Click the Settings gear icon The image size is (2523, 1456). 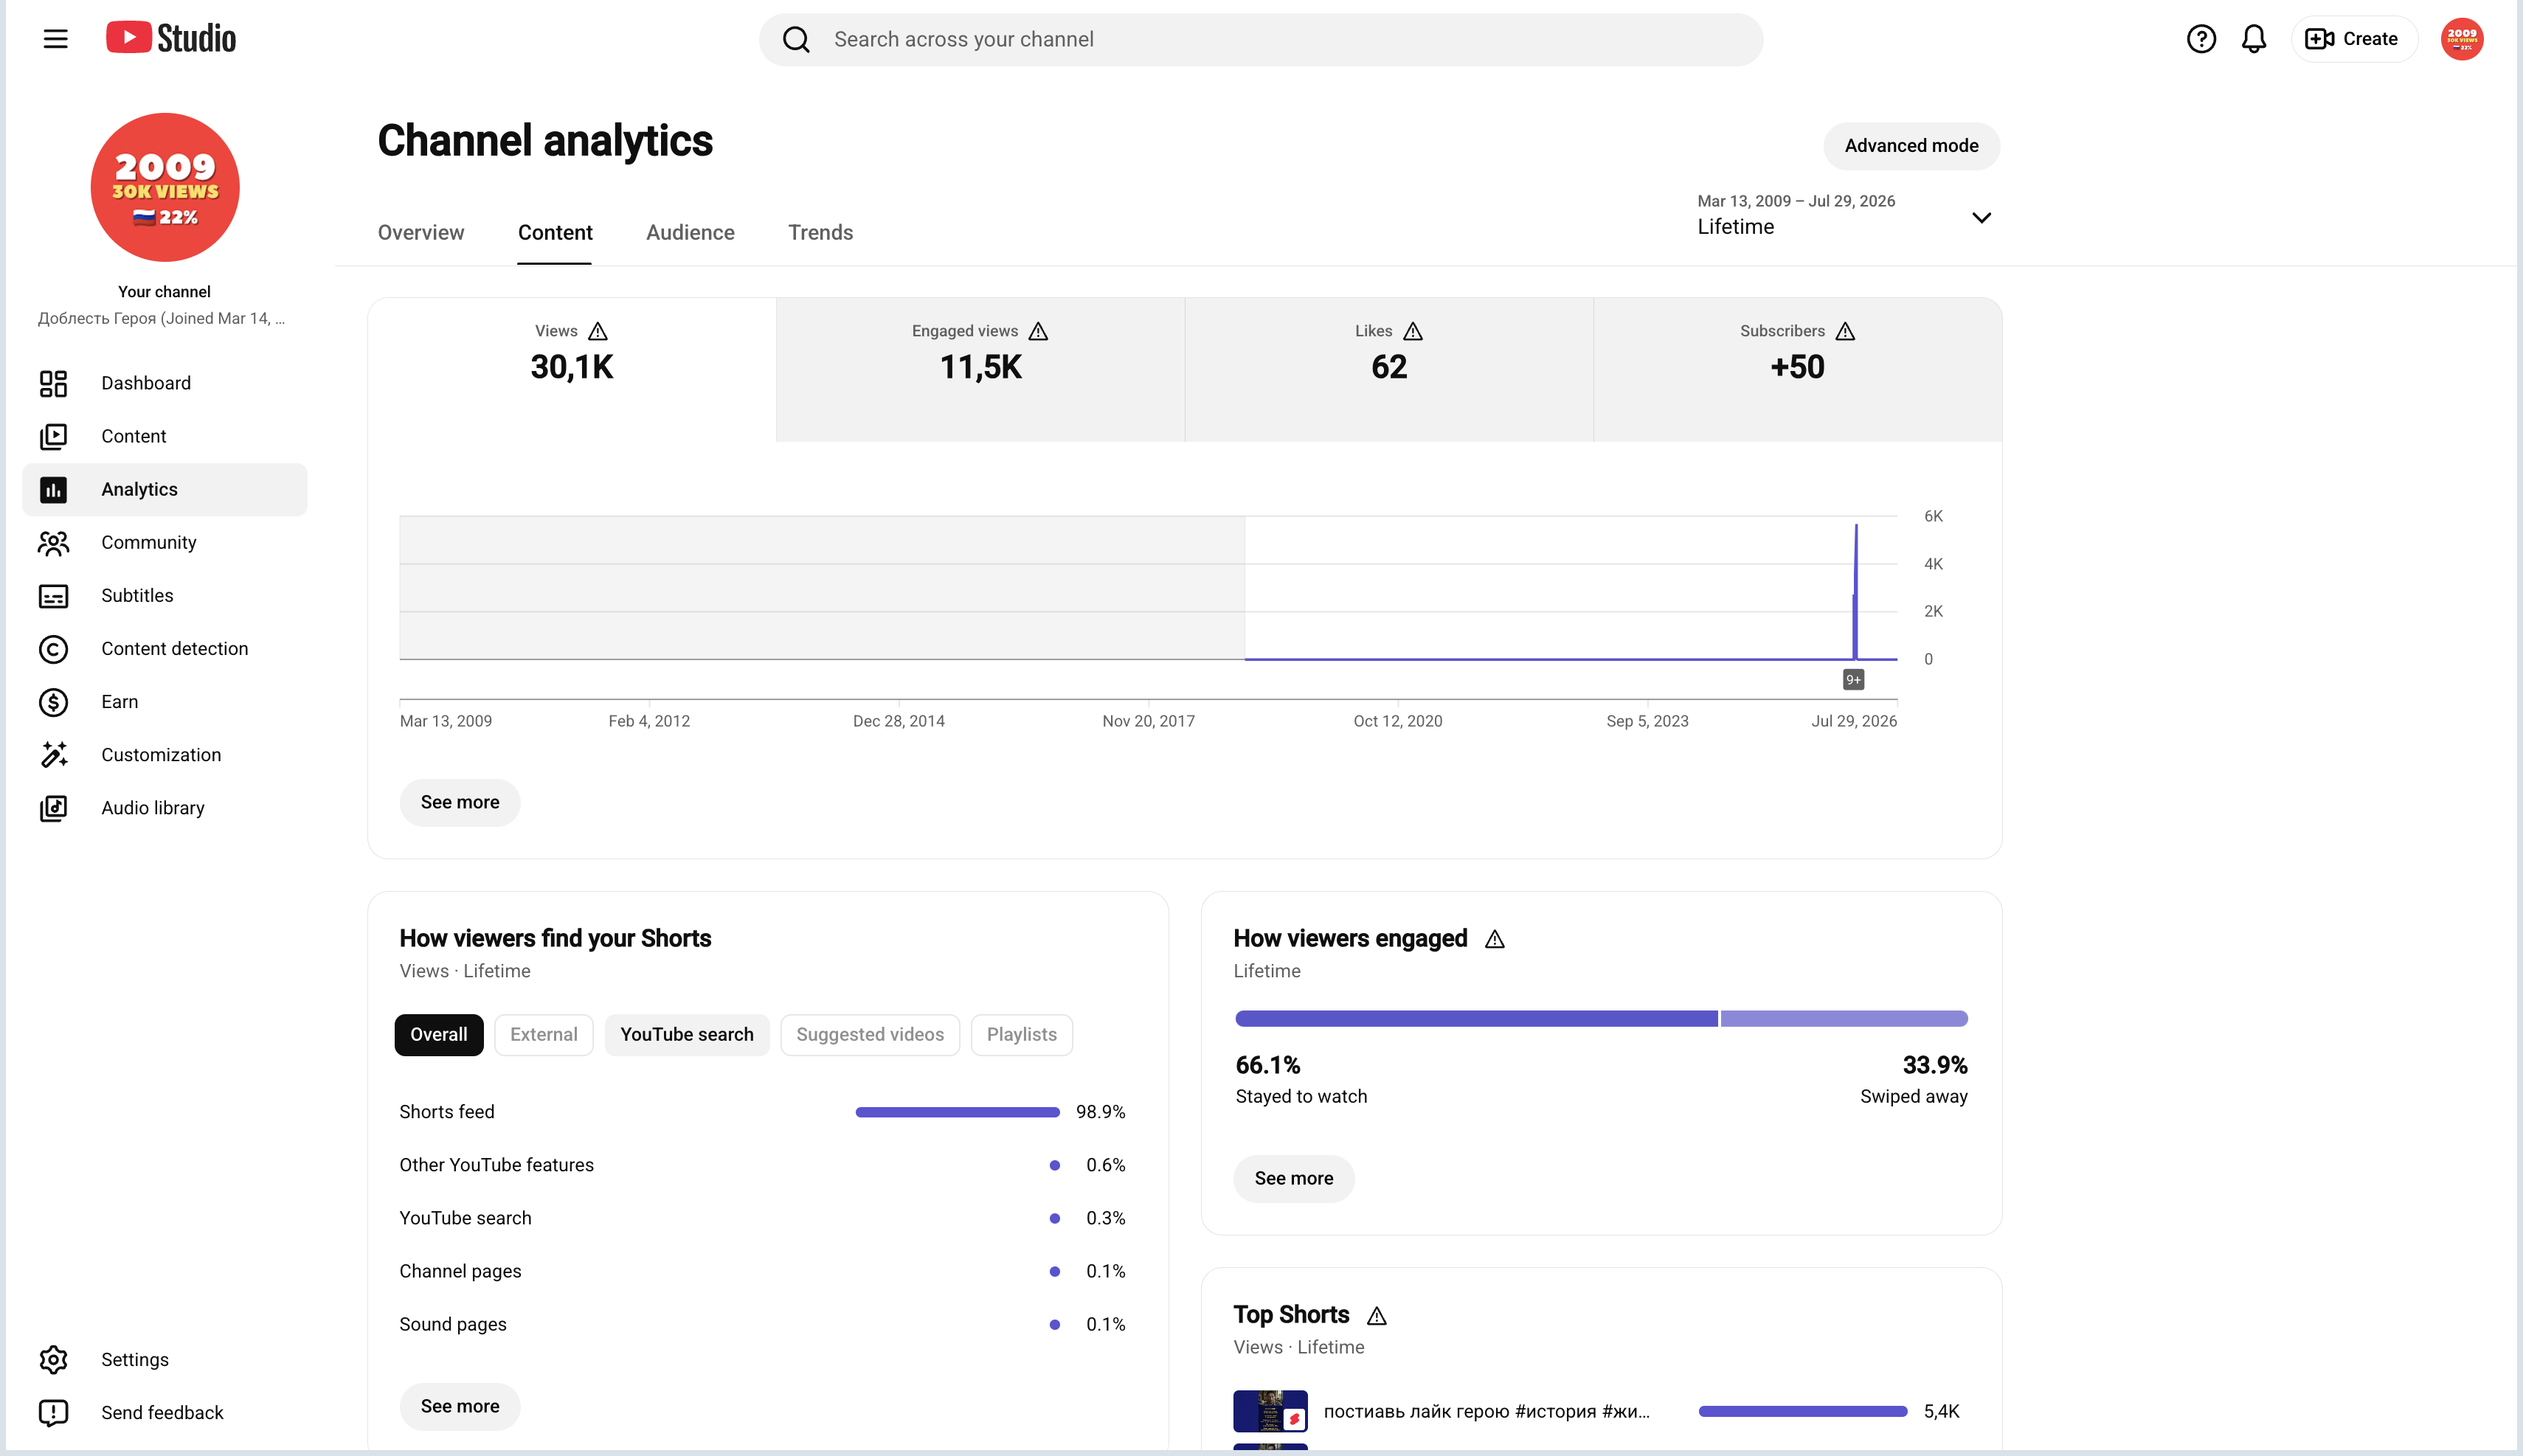click(x=53, y=1359)
